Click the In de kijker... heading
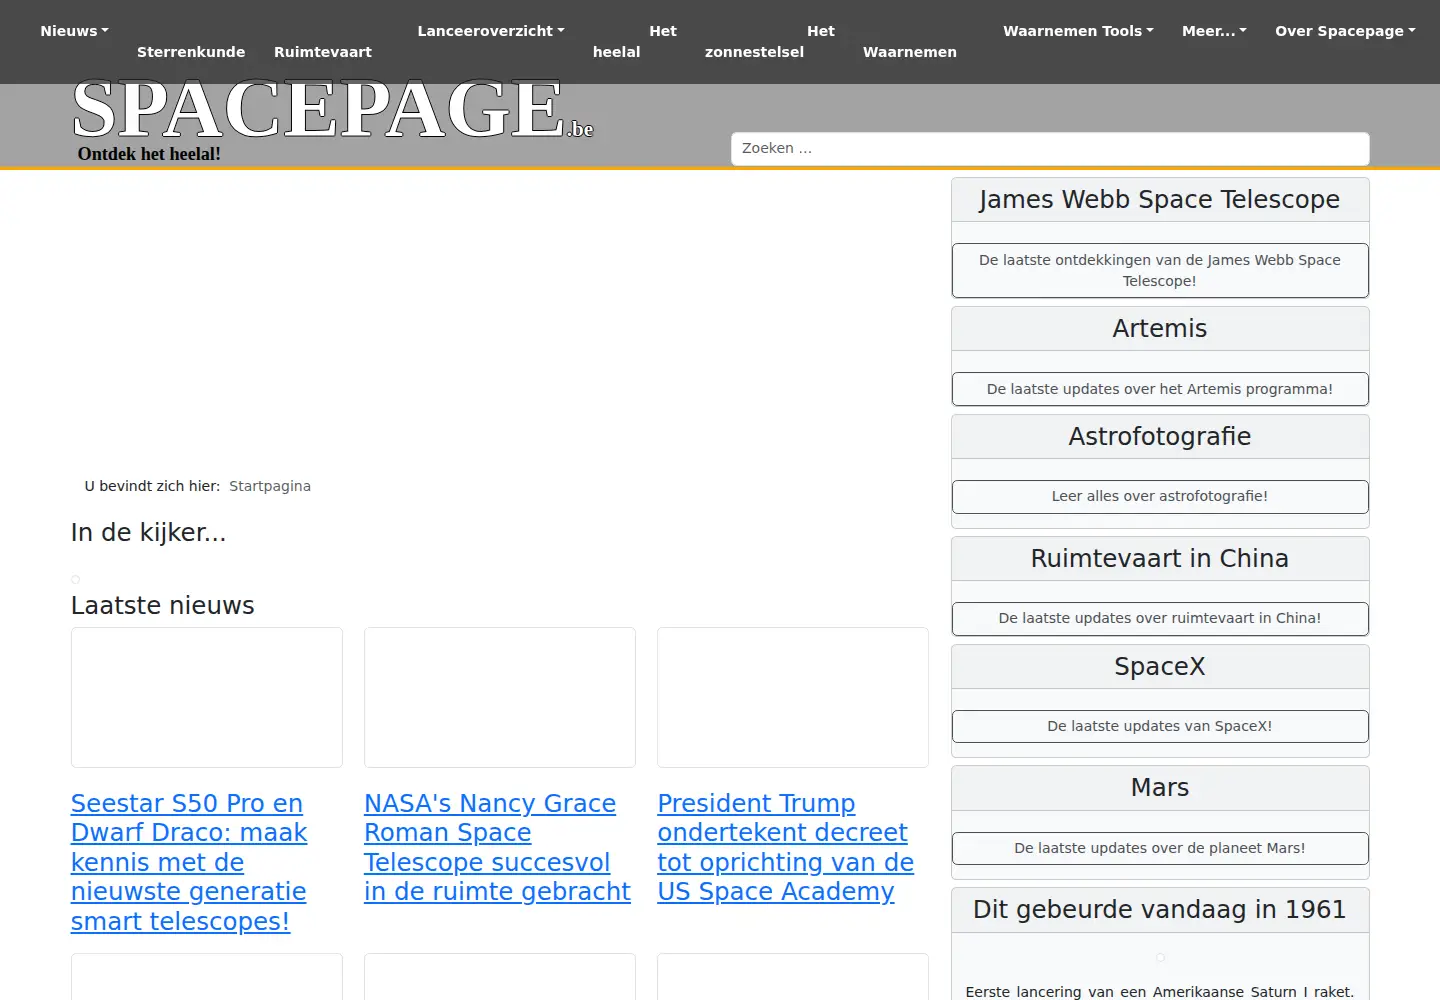 (x=149, y=532)
